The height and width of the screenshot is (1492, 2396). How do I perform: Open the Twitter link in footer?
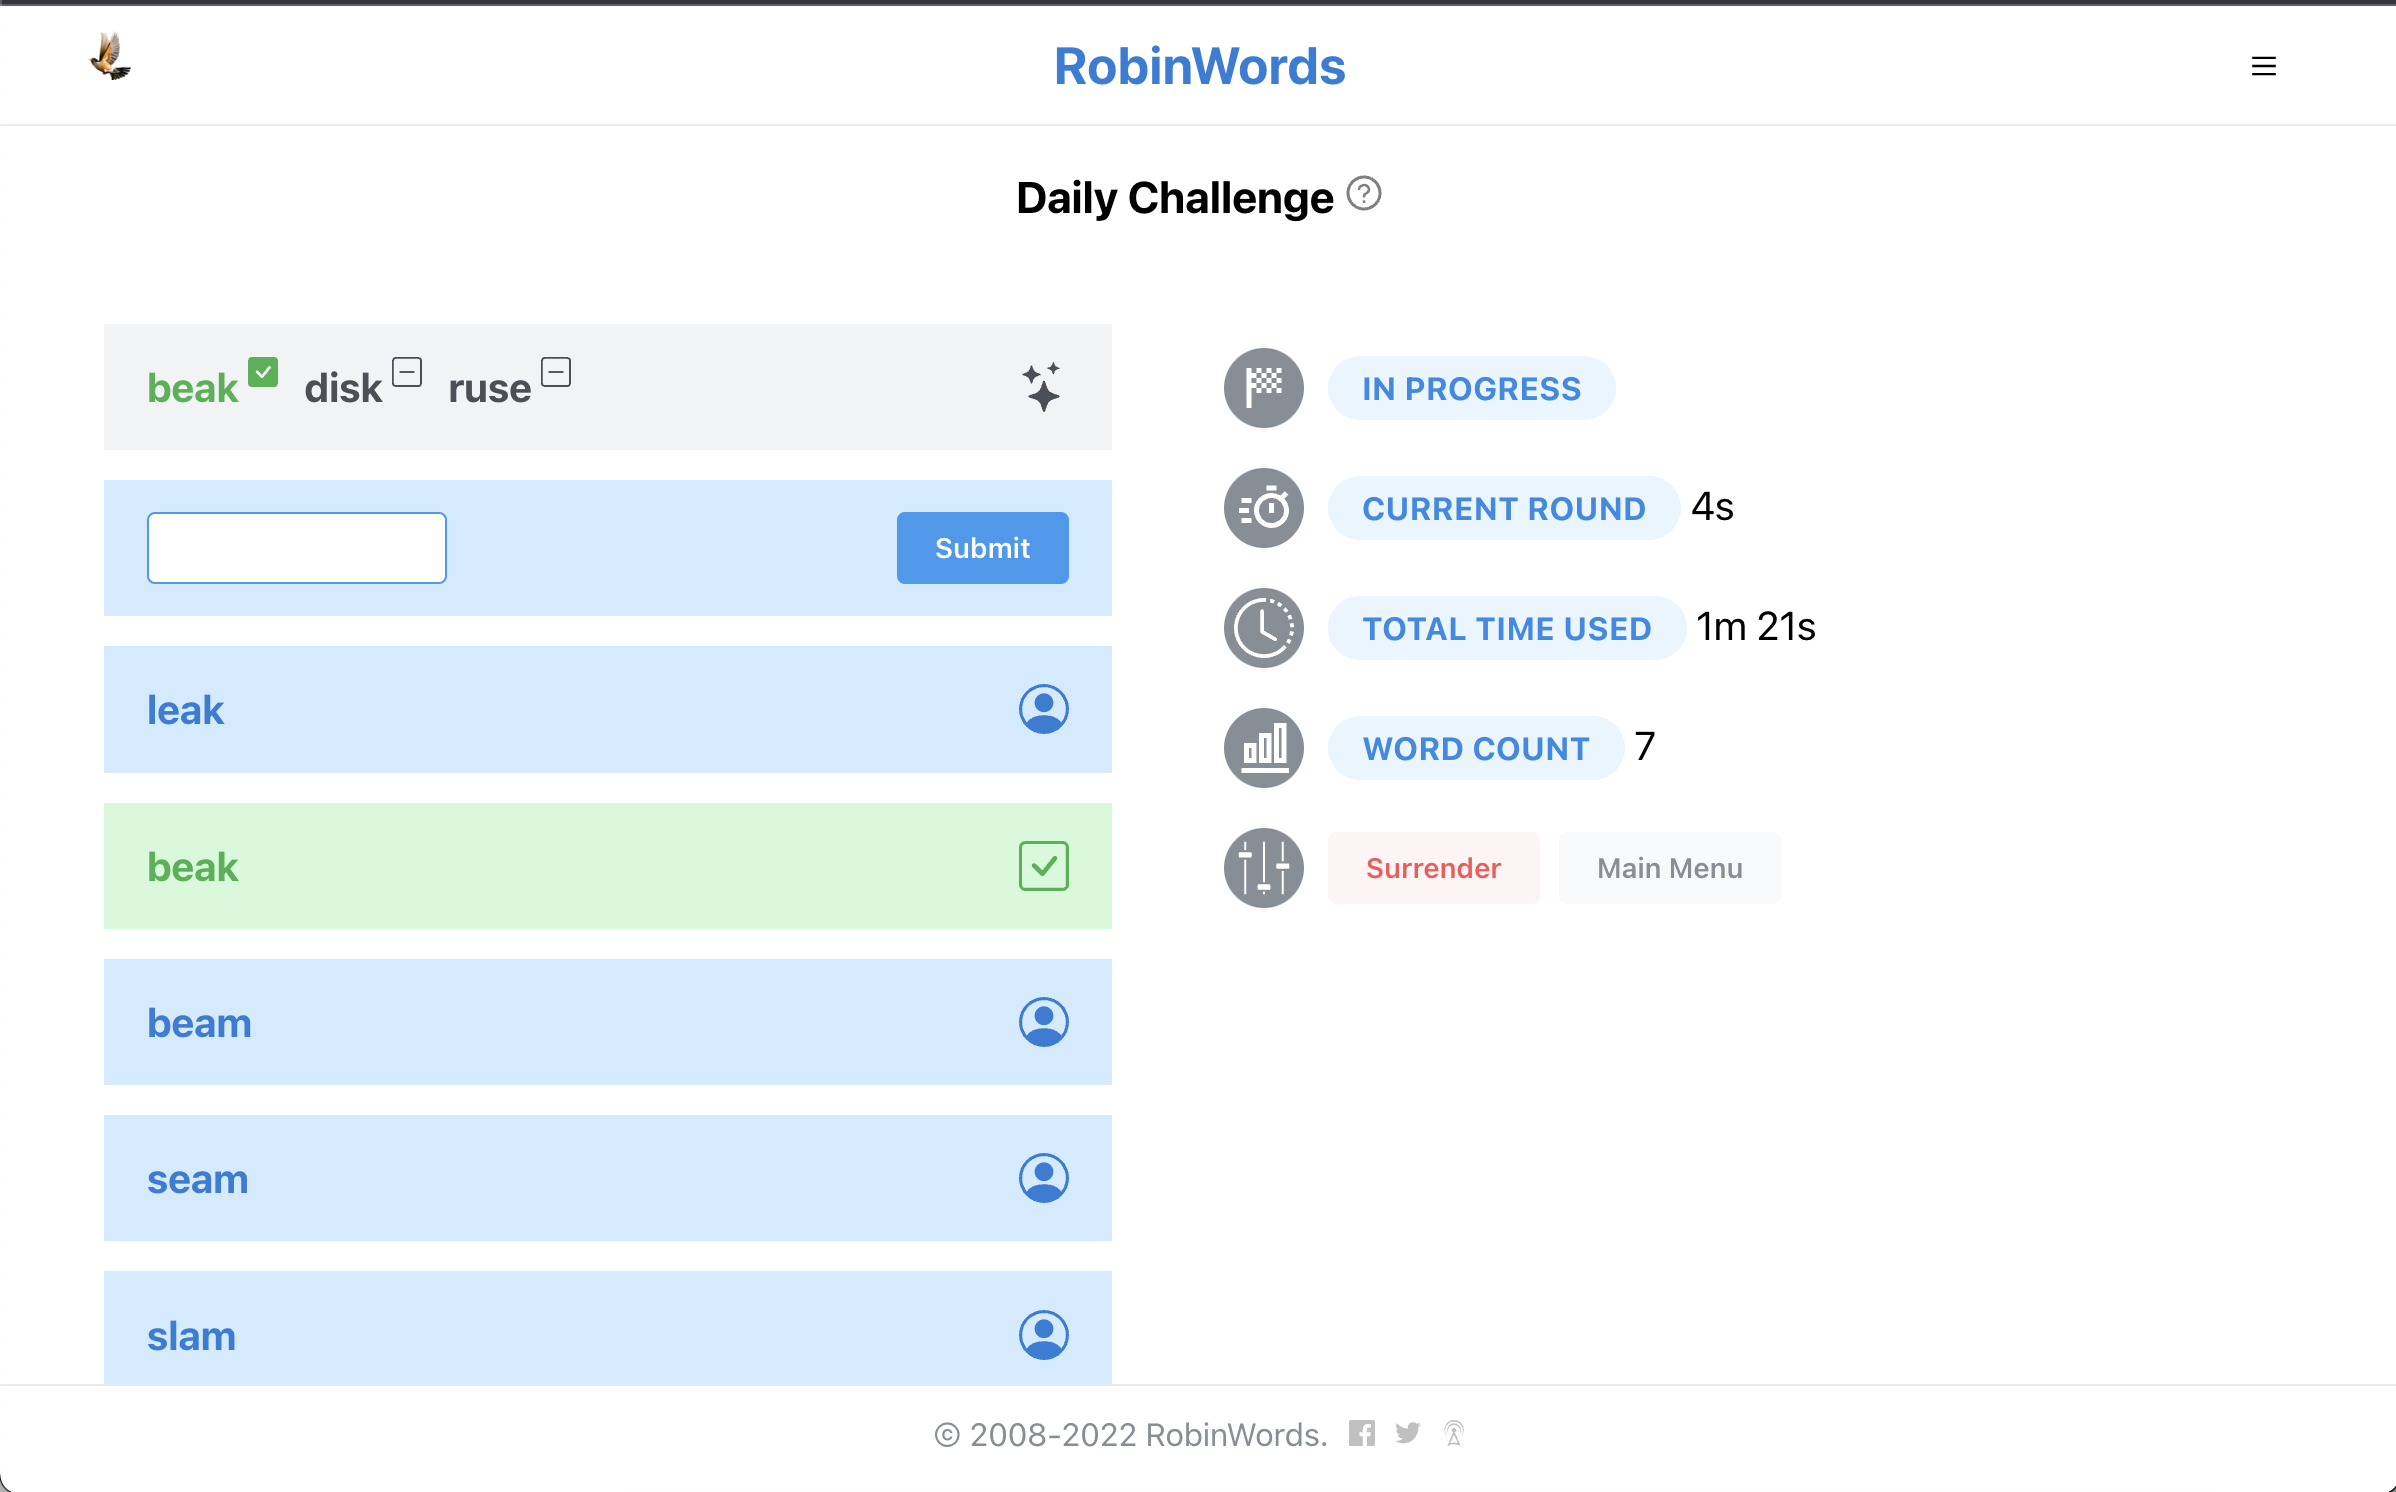click(x=1407, y=1433)
